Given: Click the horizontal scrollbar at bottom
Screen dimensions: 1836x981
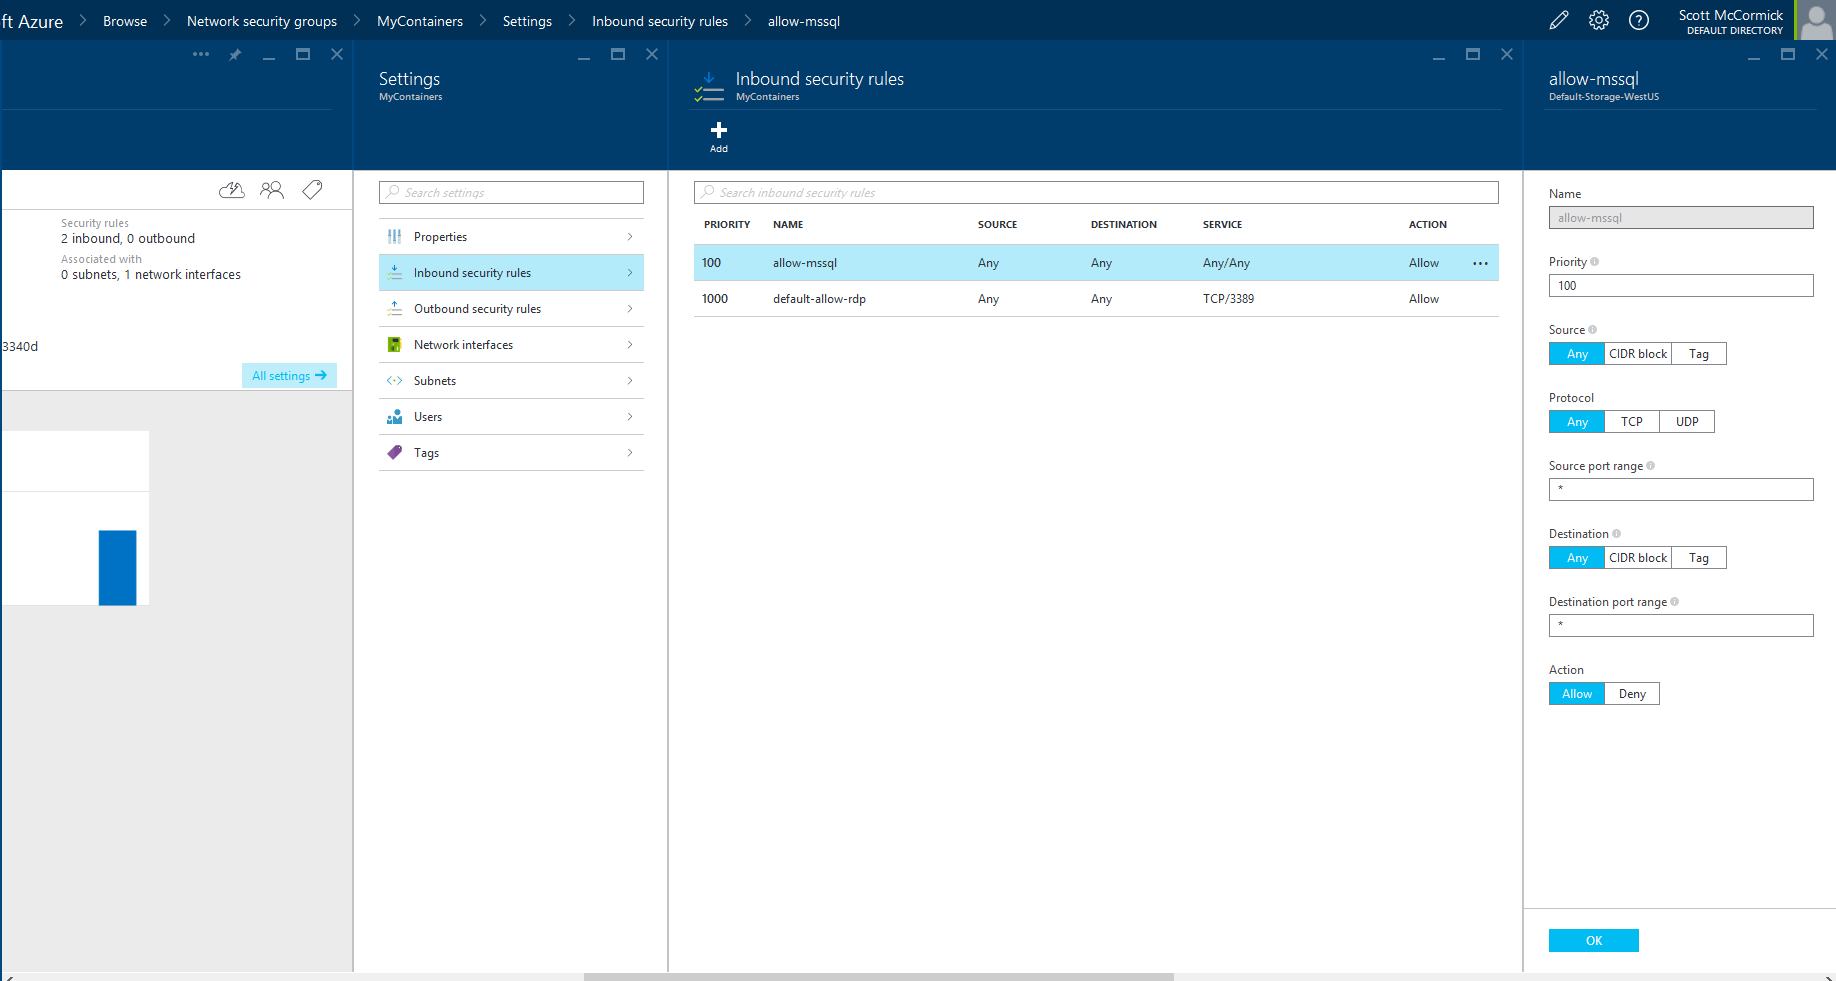Looking at the screenshot, I should pyautogui.click(x=878, y=976).
